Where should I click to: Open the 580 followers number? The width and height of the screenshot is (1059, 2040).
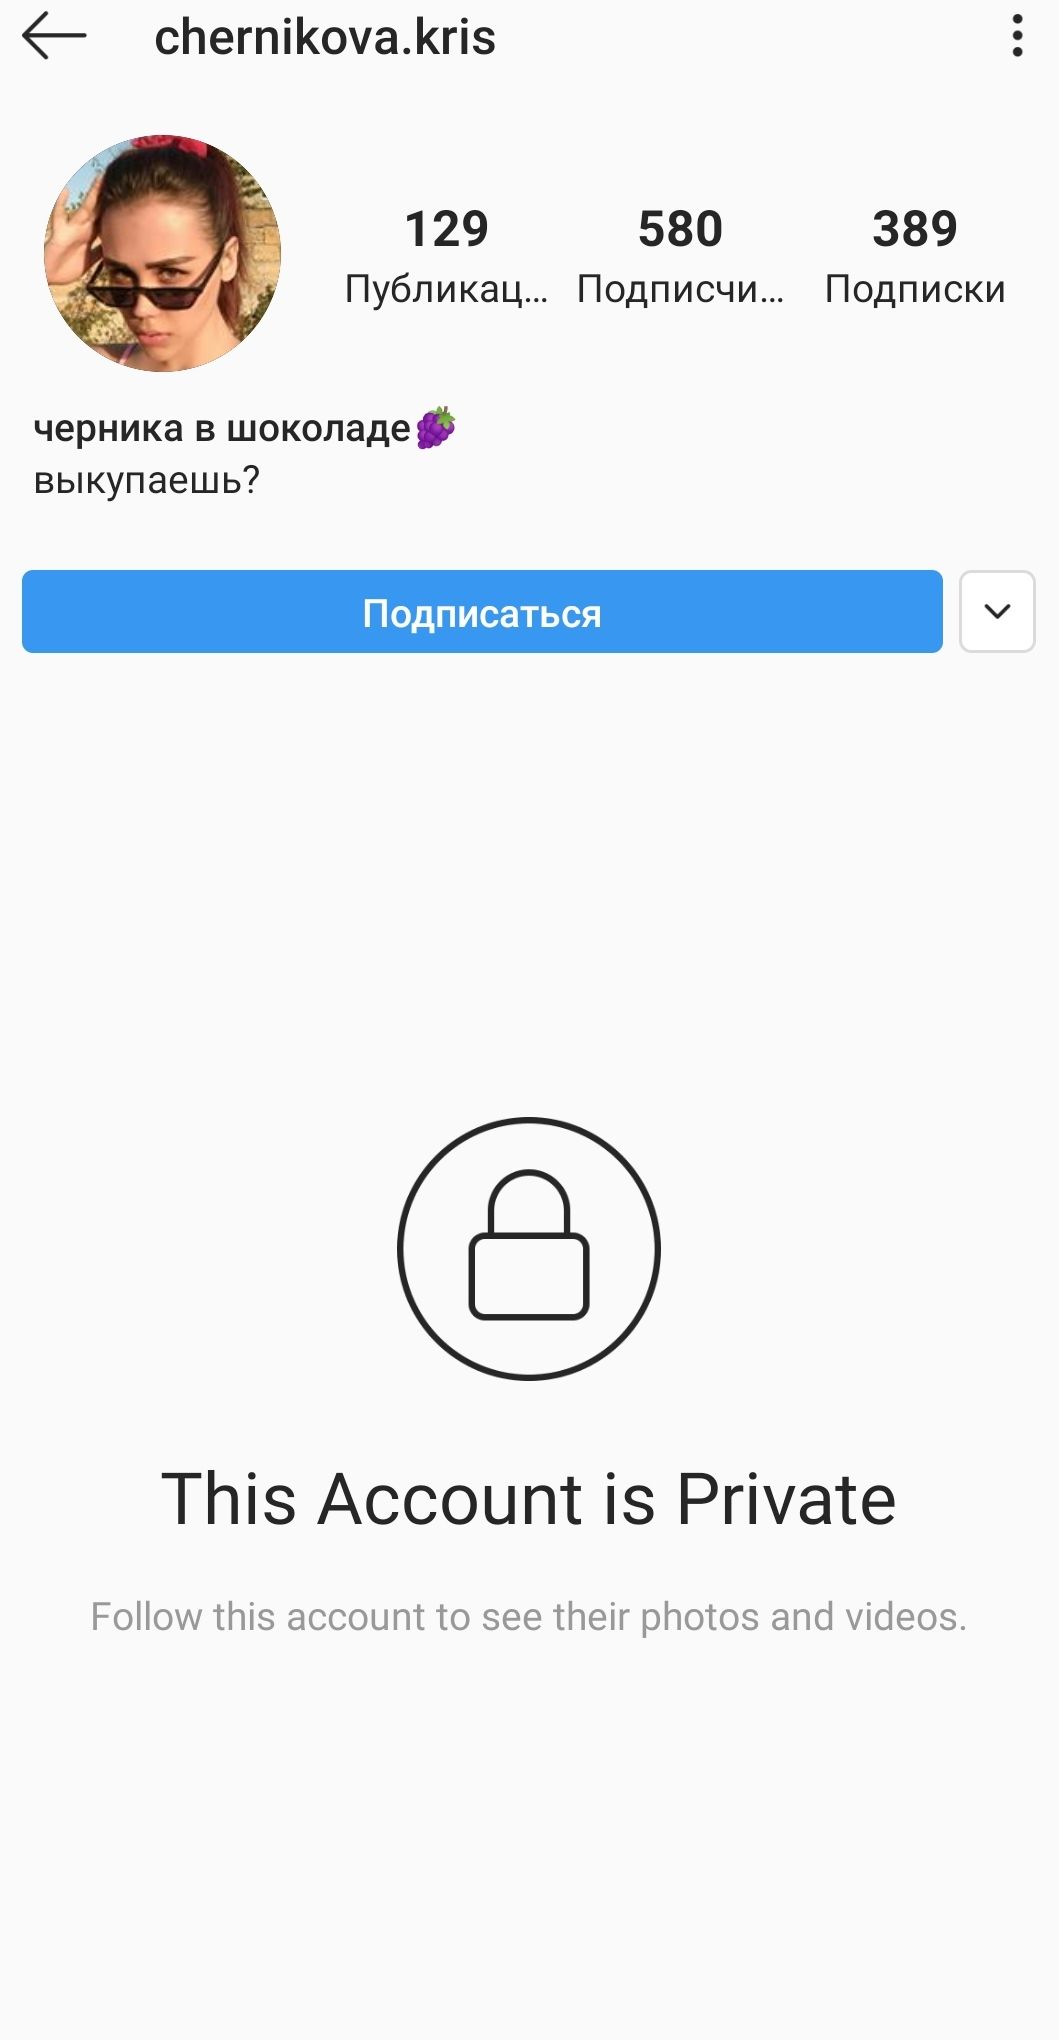pyautogui.click(x=680, y=229)
